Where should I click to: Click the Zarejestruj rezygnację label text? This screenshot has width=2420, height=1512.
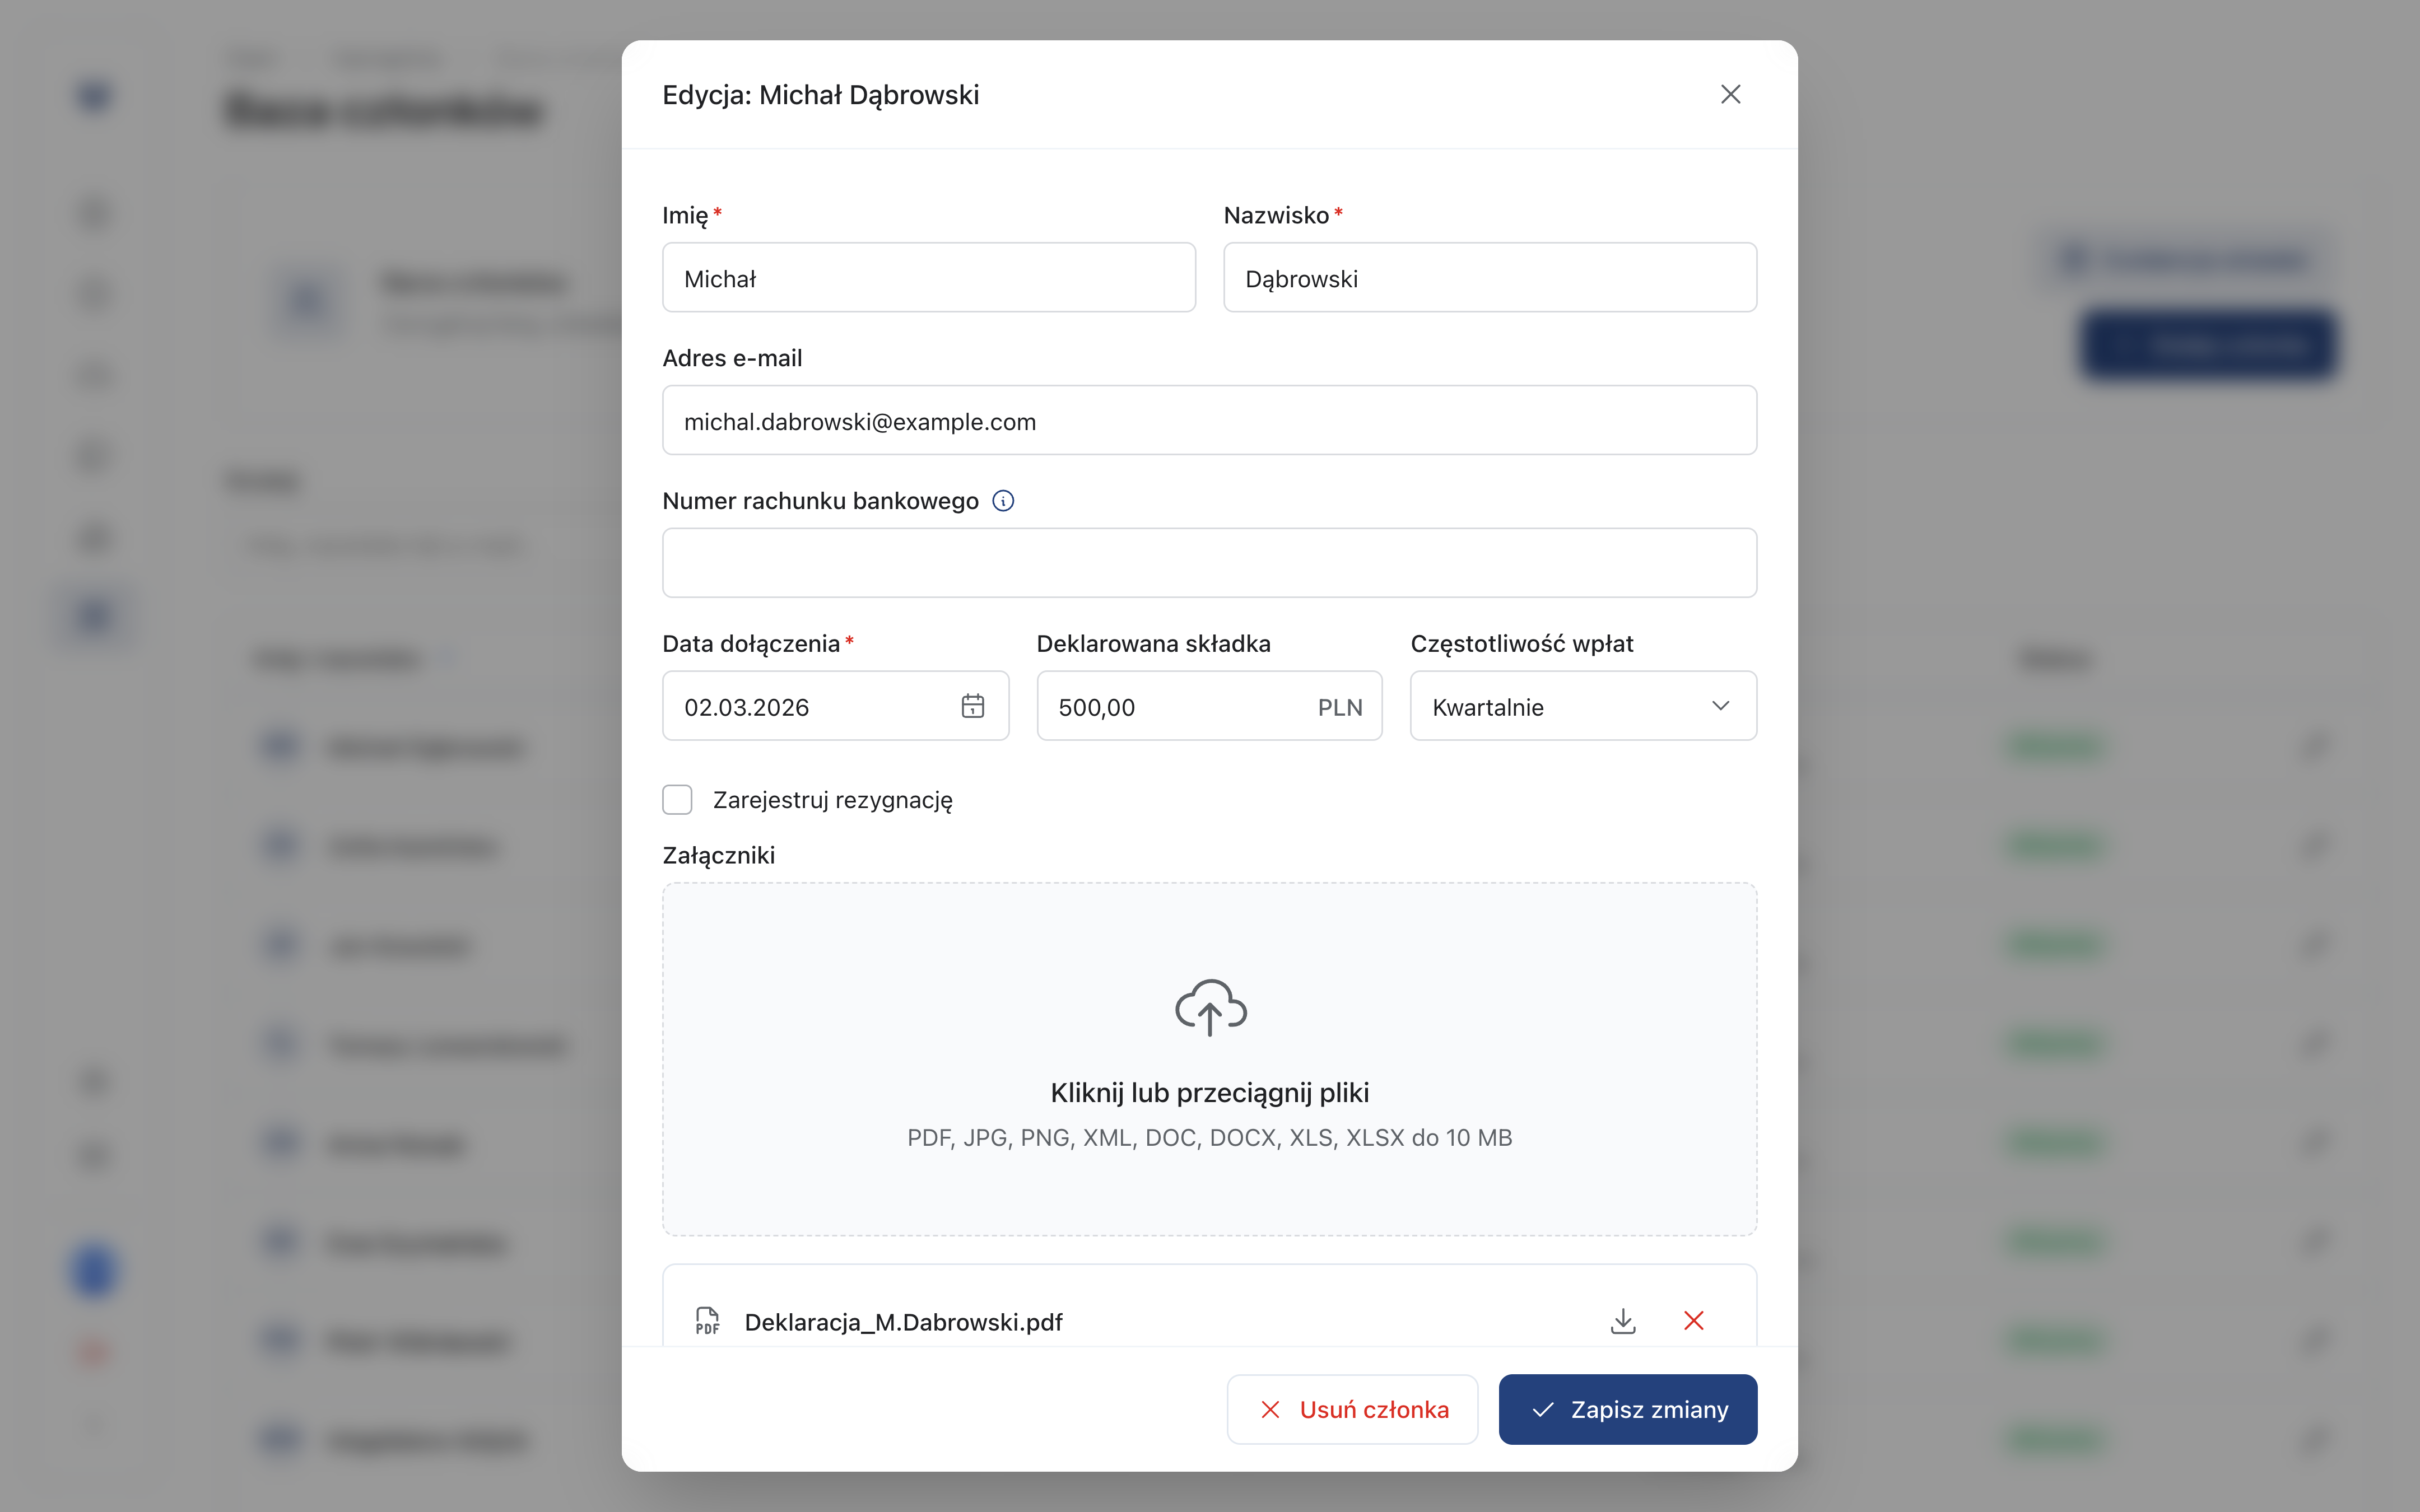(x=832, y=800)
